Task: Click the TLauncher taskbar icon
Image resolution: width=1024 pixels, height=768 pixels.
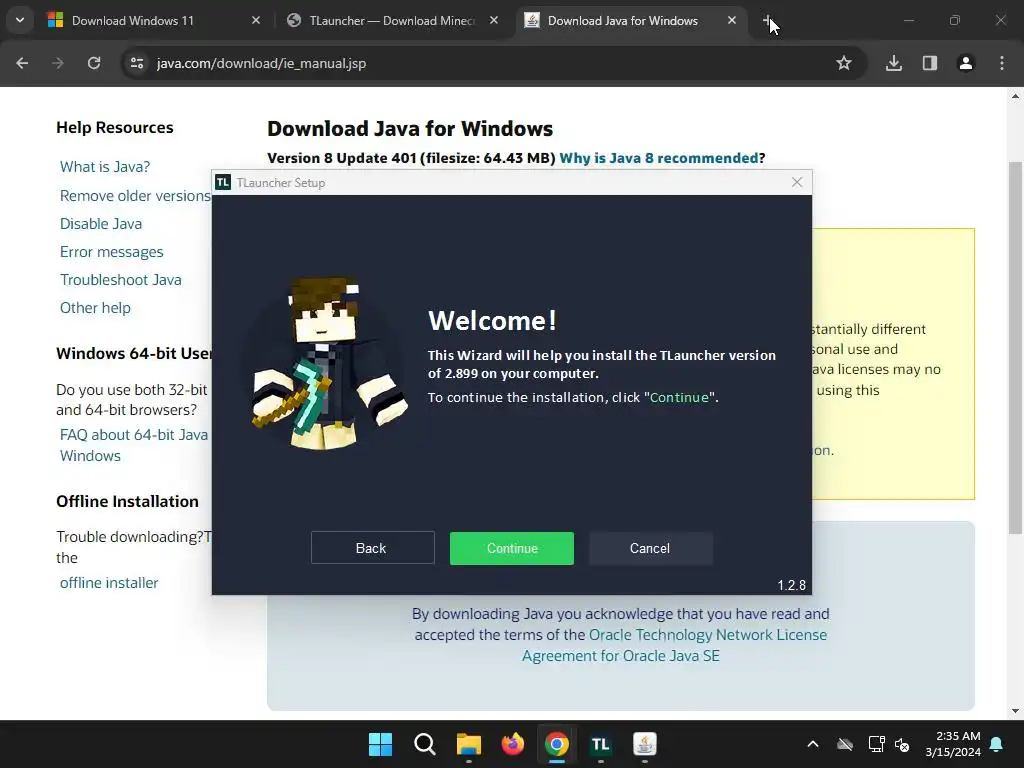Action: click(601, 744)
